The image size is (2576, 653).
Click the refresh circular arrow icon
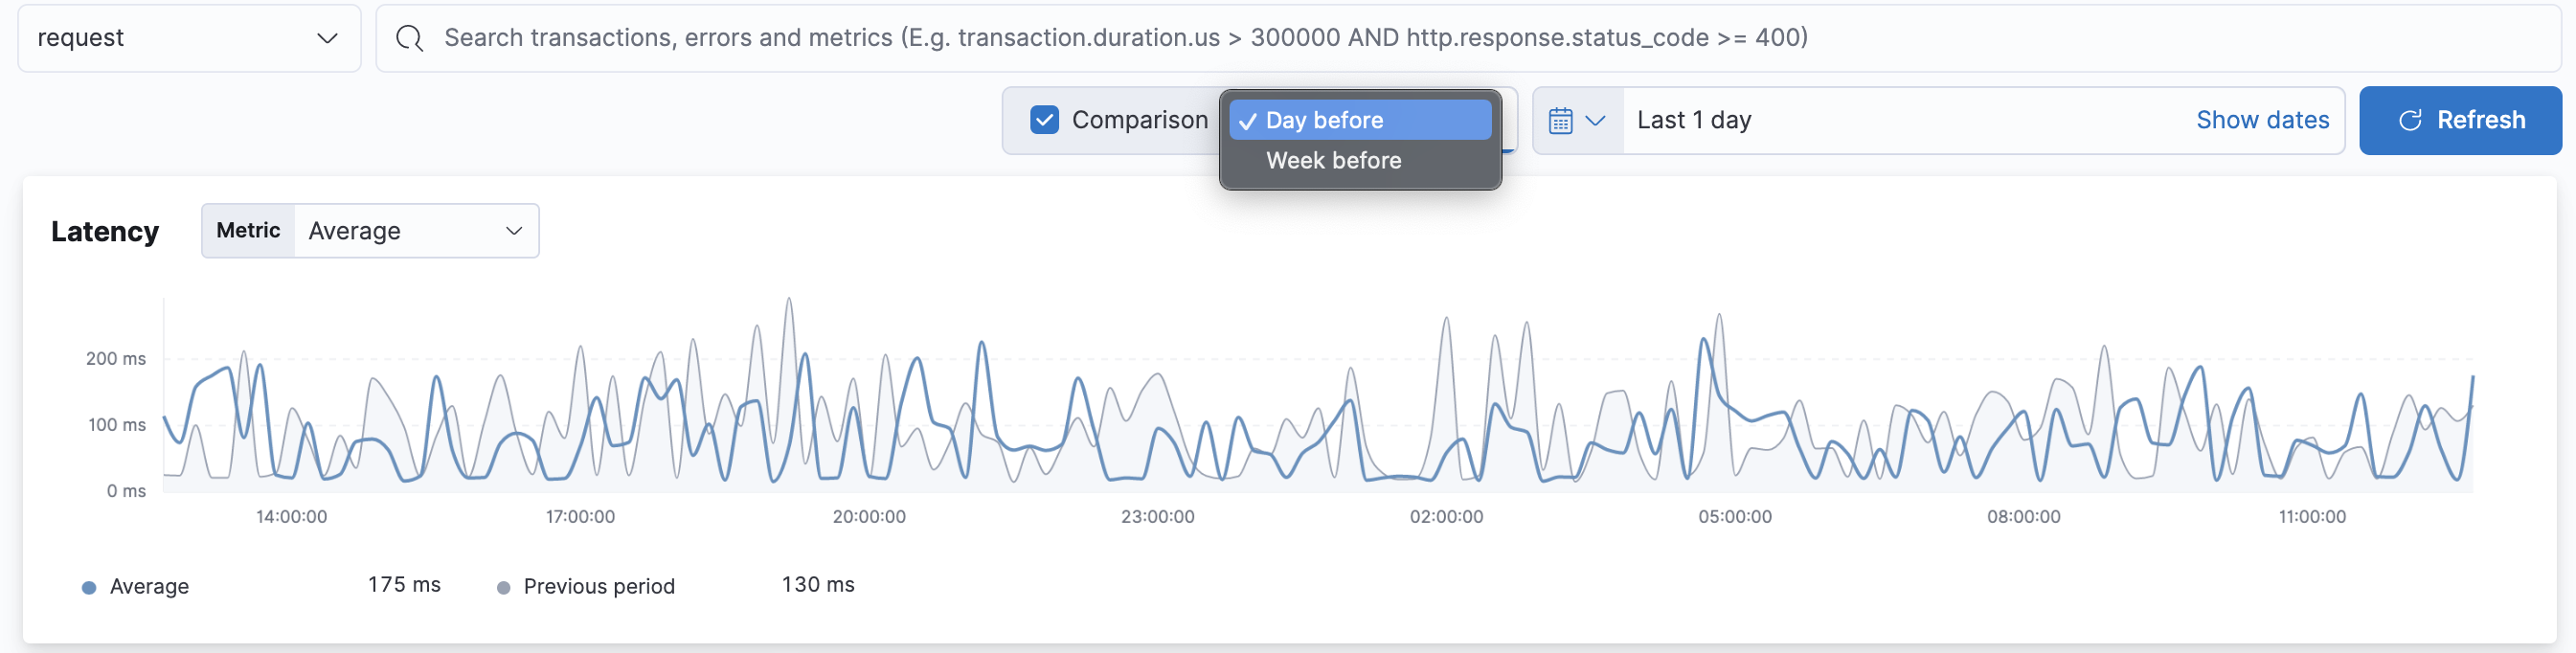(2410, 121)
